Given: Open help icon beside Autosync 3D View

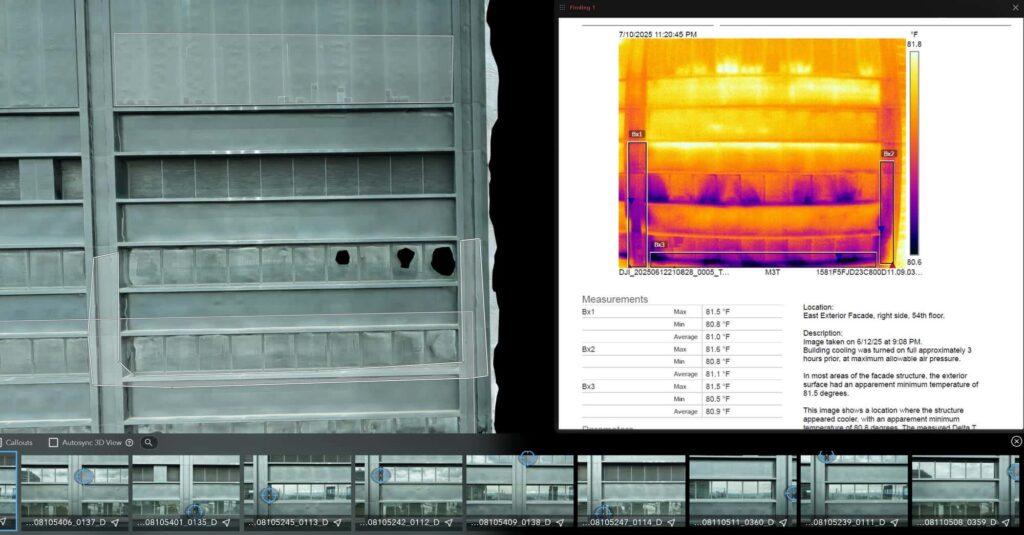Looking at the screenshot, I should click(x=129, y=442).
